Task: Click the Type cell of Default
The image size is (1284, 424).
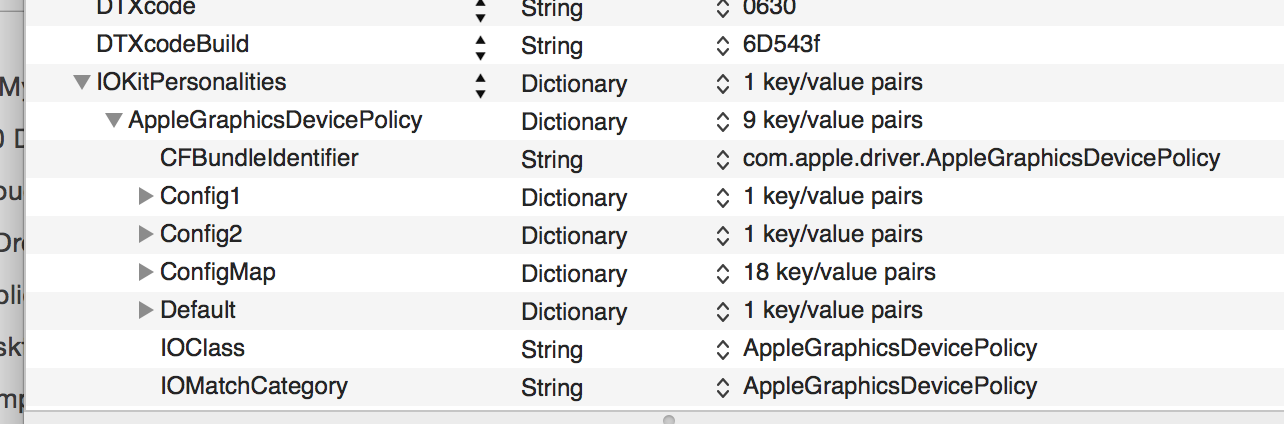Action: (574, 312)
